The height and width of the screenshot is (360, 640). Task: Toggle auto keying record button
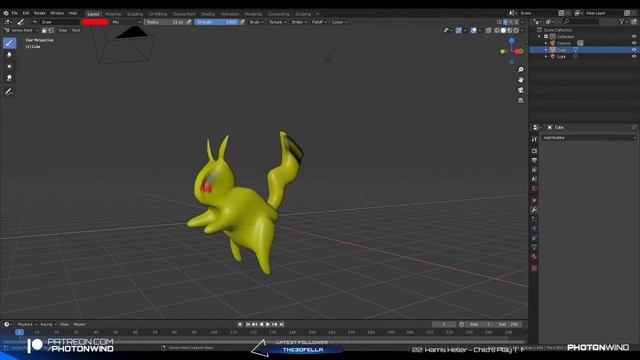(x=240, y=324)
